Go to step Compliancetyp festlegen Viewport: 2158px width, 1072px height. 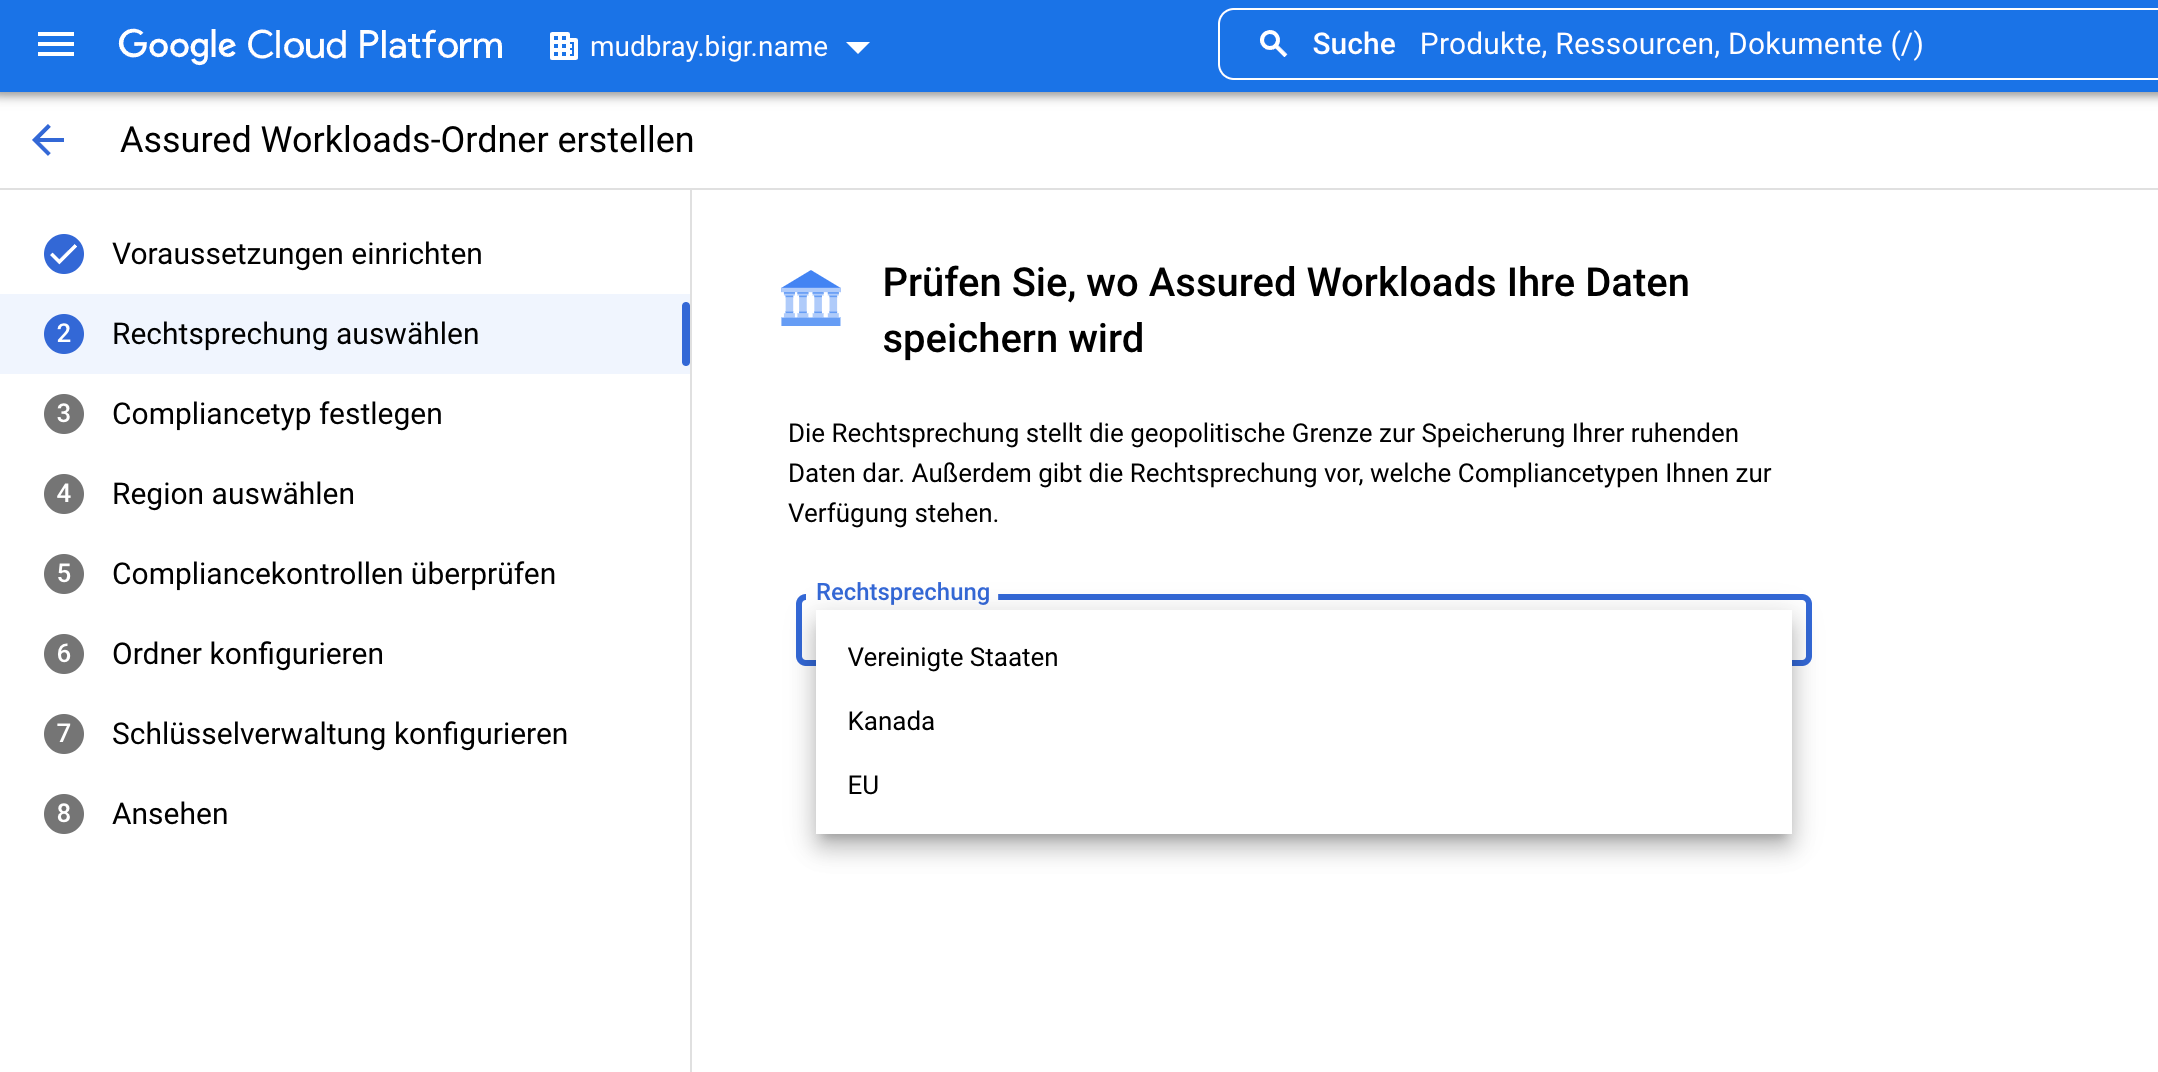point(276,413)
